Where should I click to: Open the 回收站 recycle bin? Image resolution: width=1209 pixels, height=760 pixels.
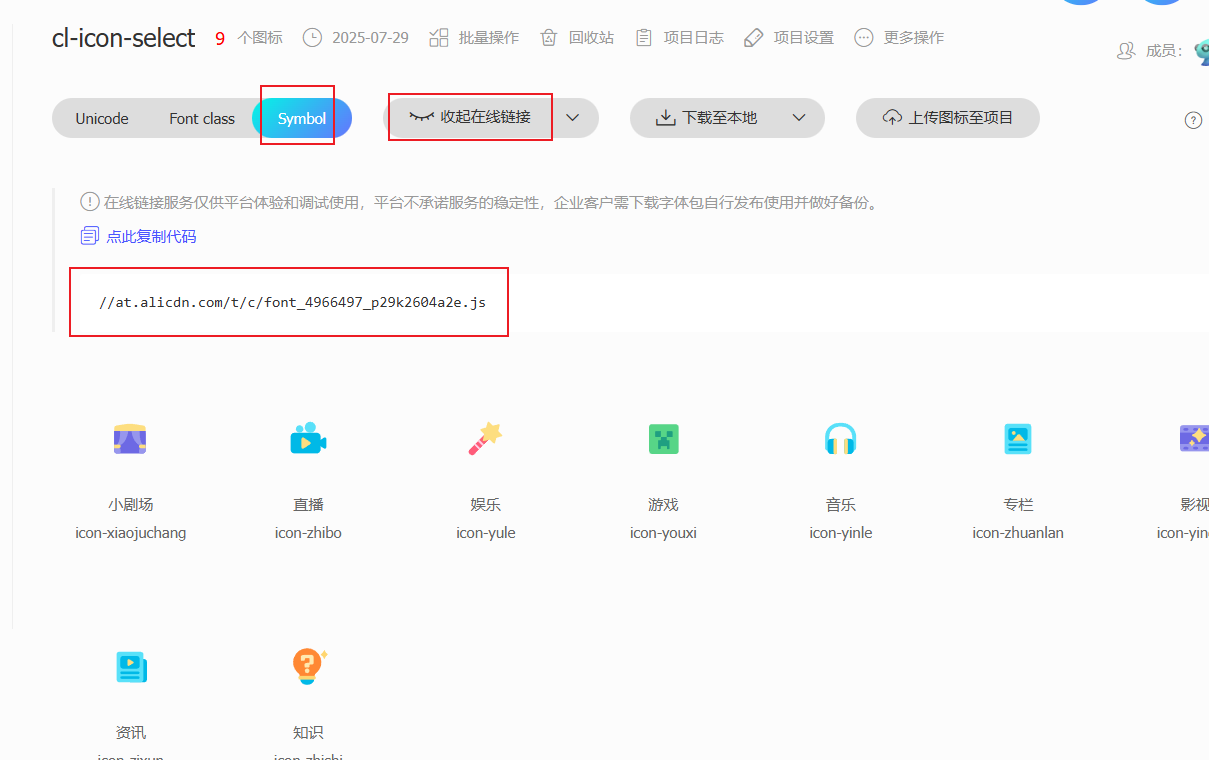pos(576,37)
